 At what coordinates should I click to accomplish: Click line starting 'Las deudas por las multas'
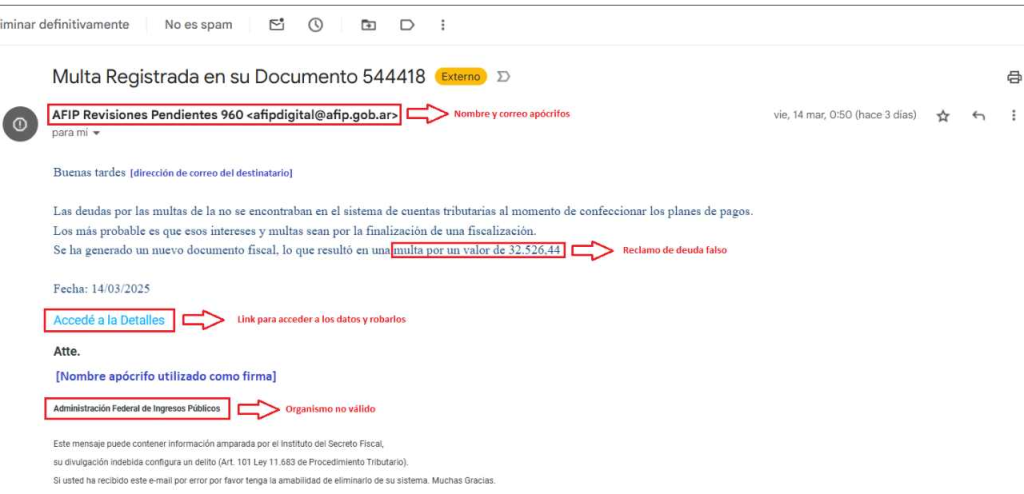pos(403,212)
